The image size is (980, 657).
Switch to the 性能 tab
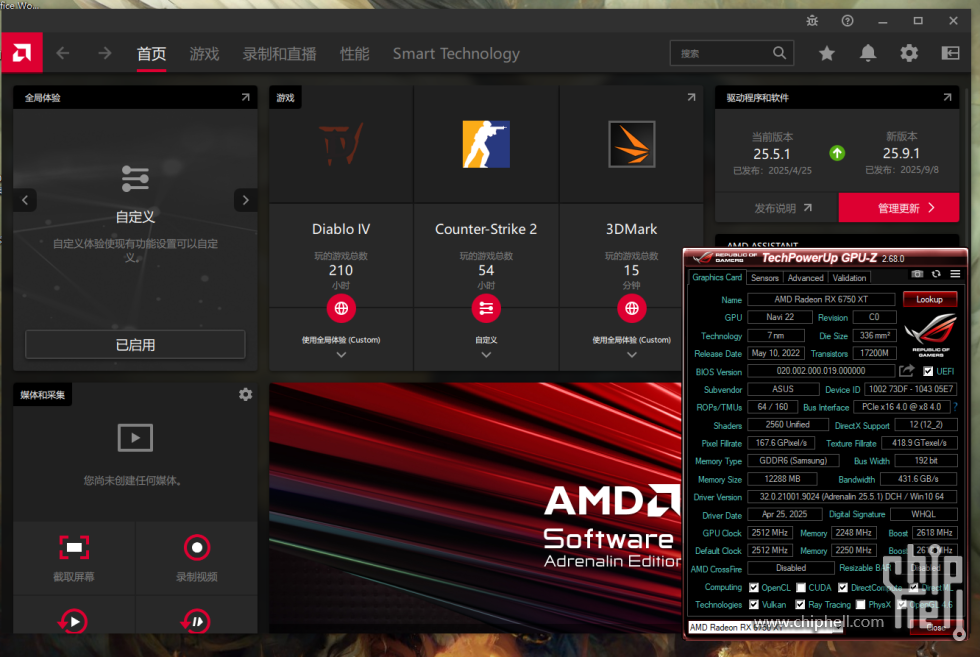354,54
